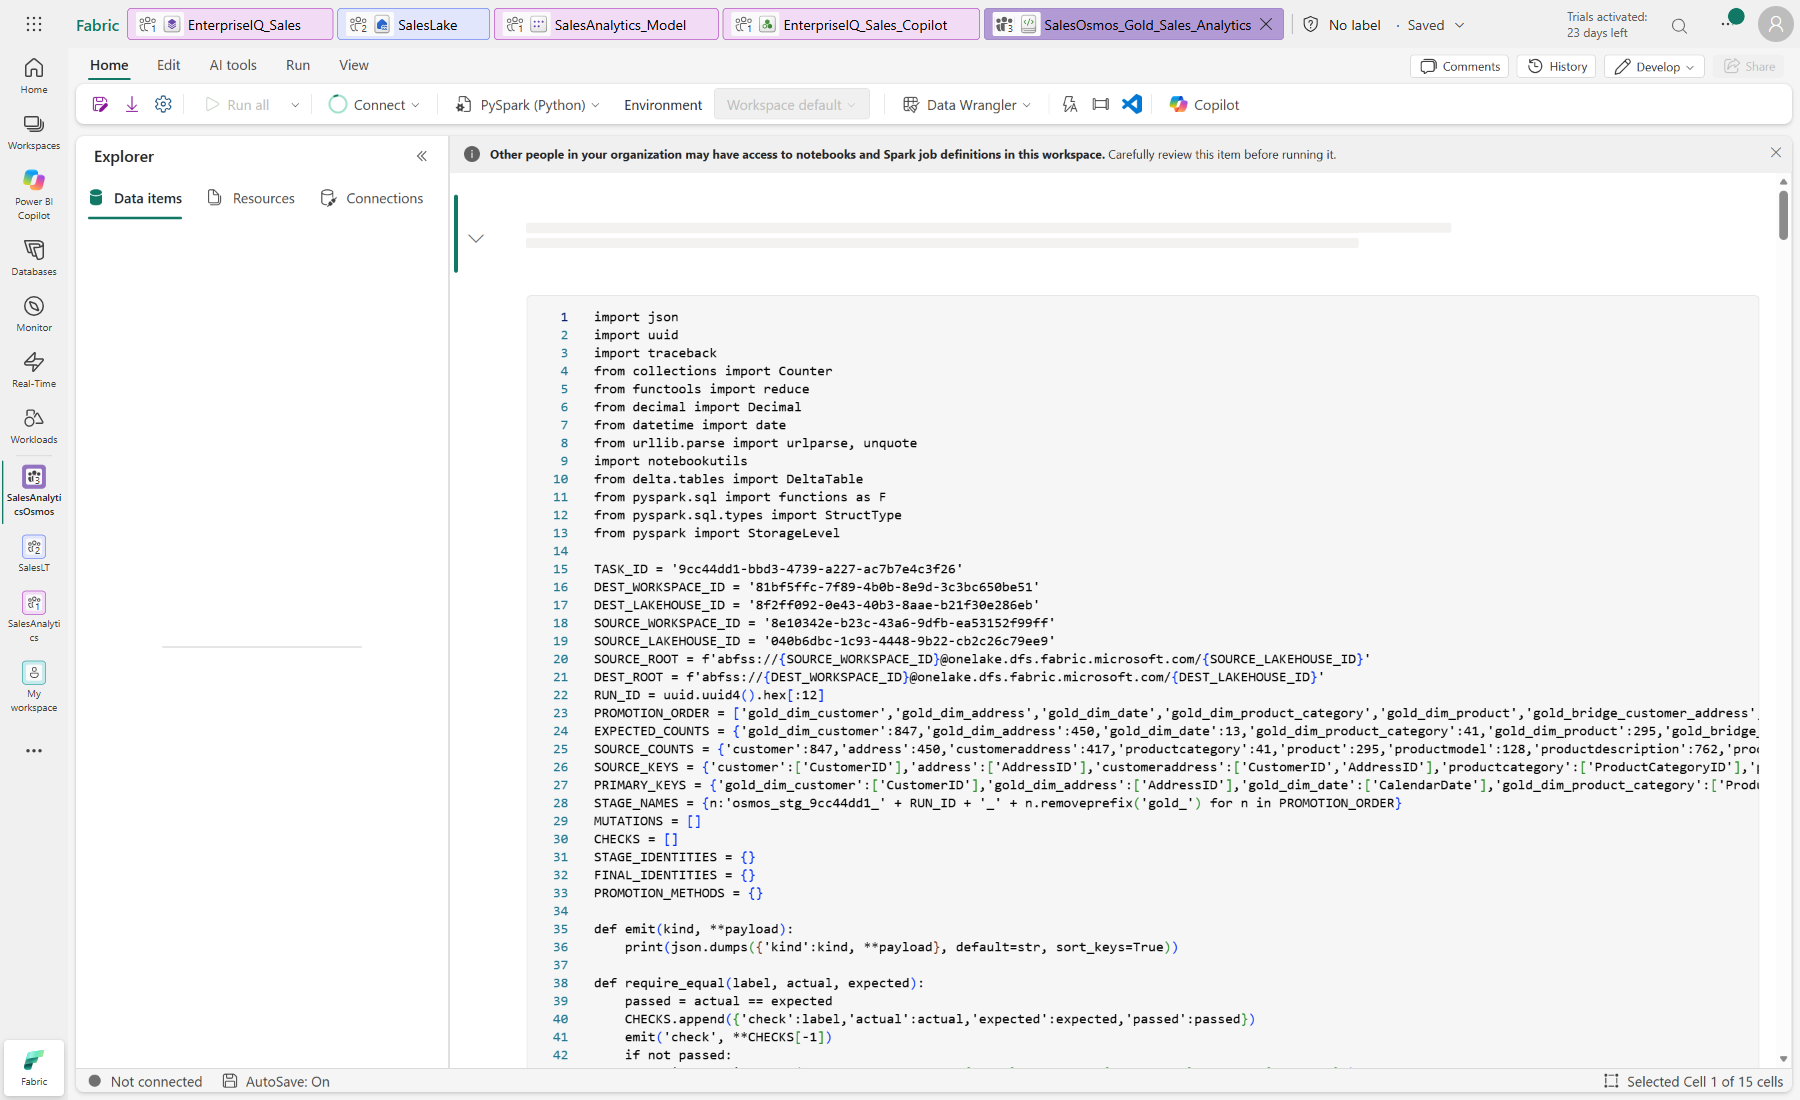This screenshot has width=1800, height=1100.
Task: Open Copilot from the toolbar
Action: (x=1205, y=105)
